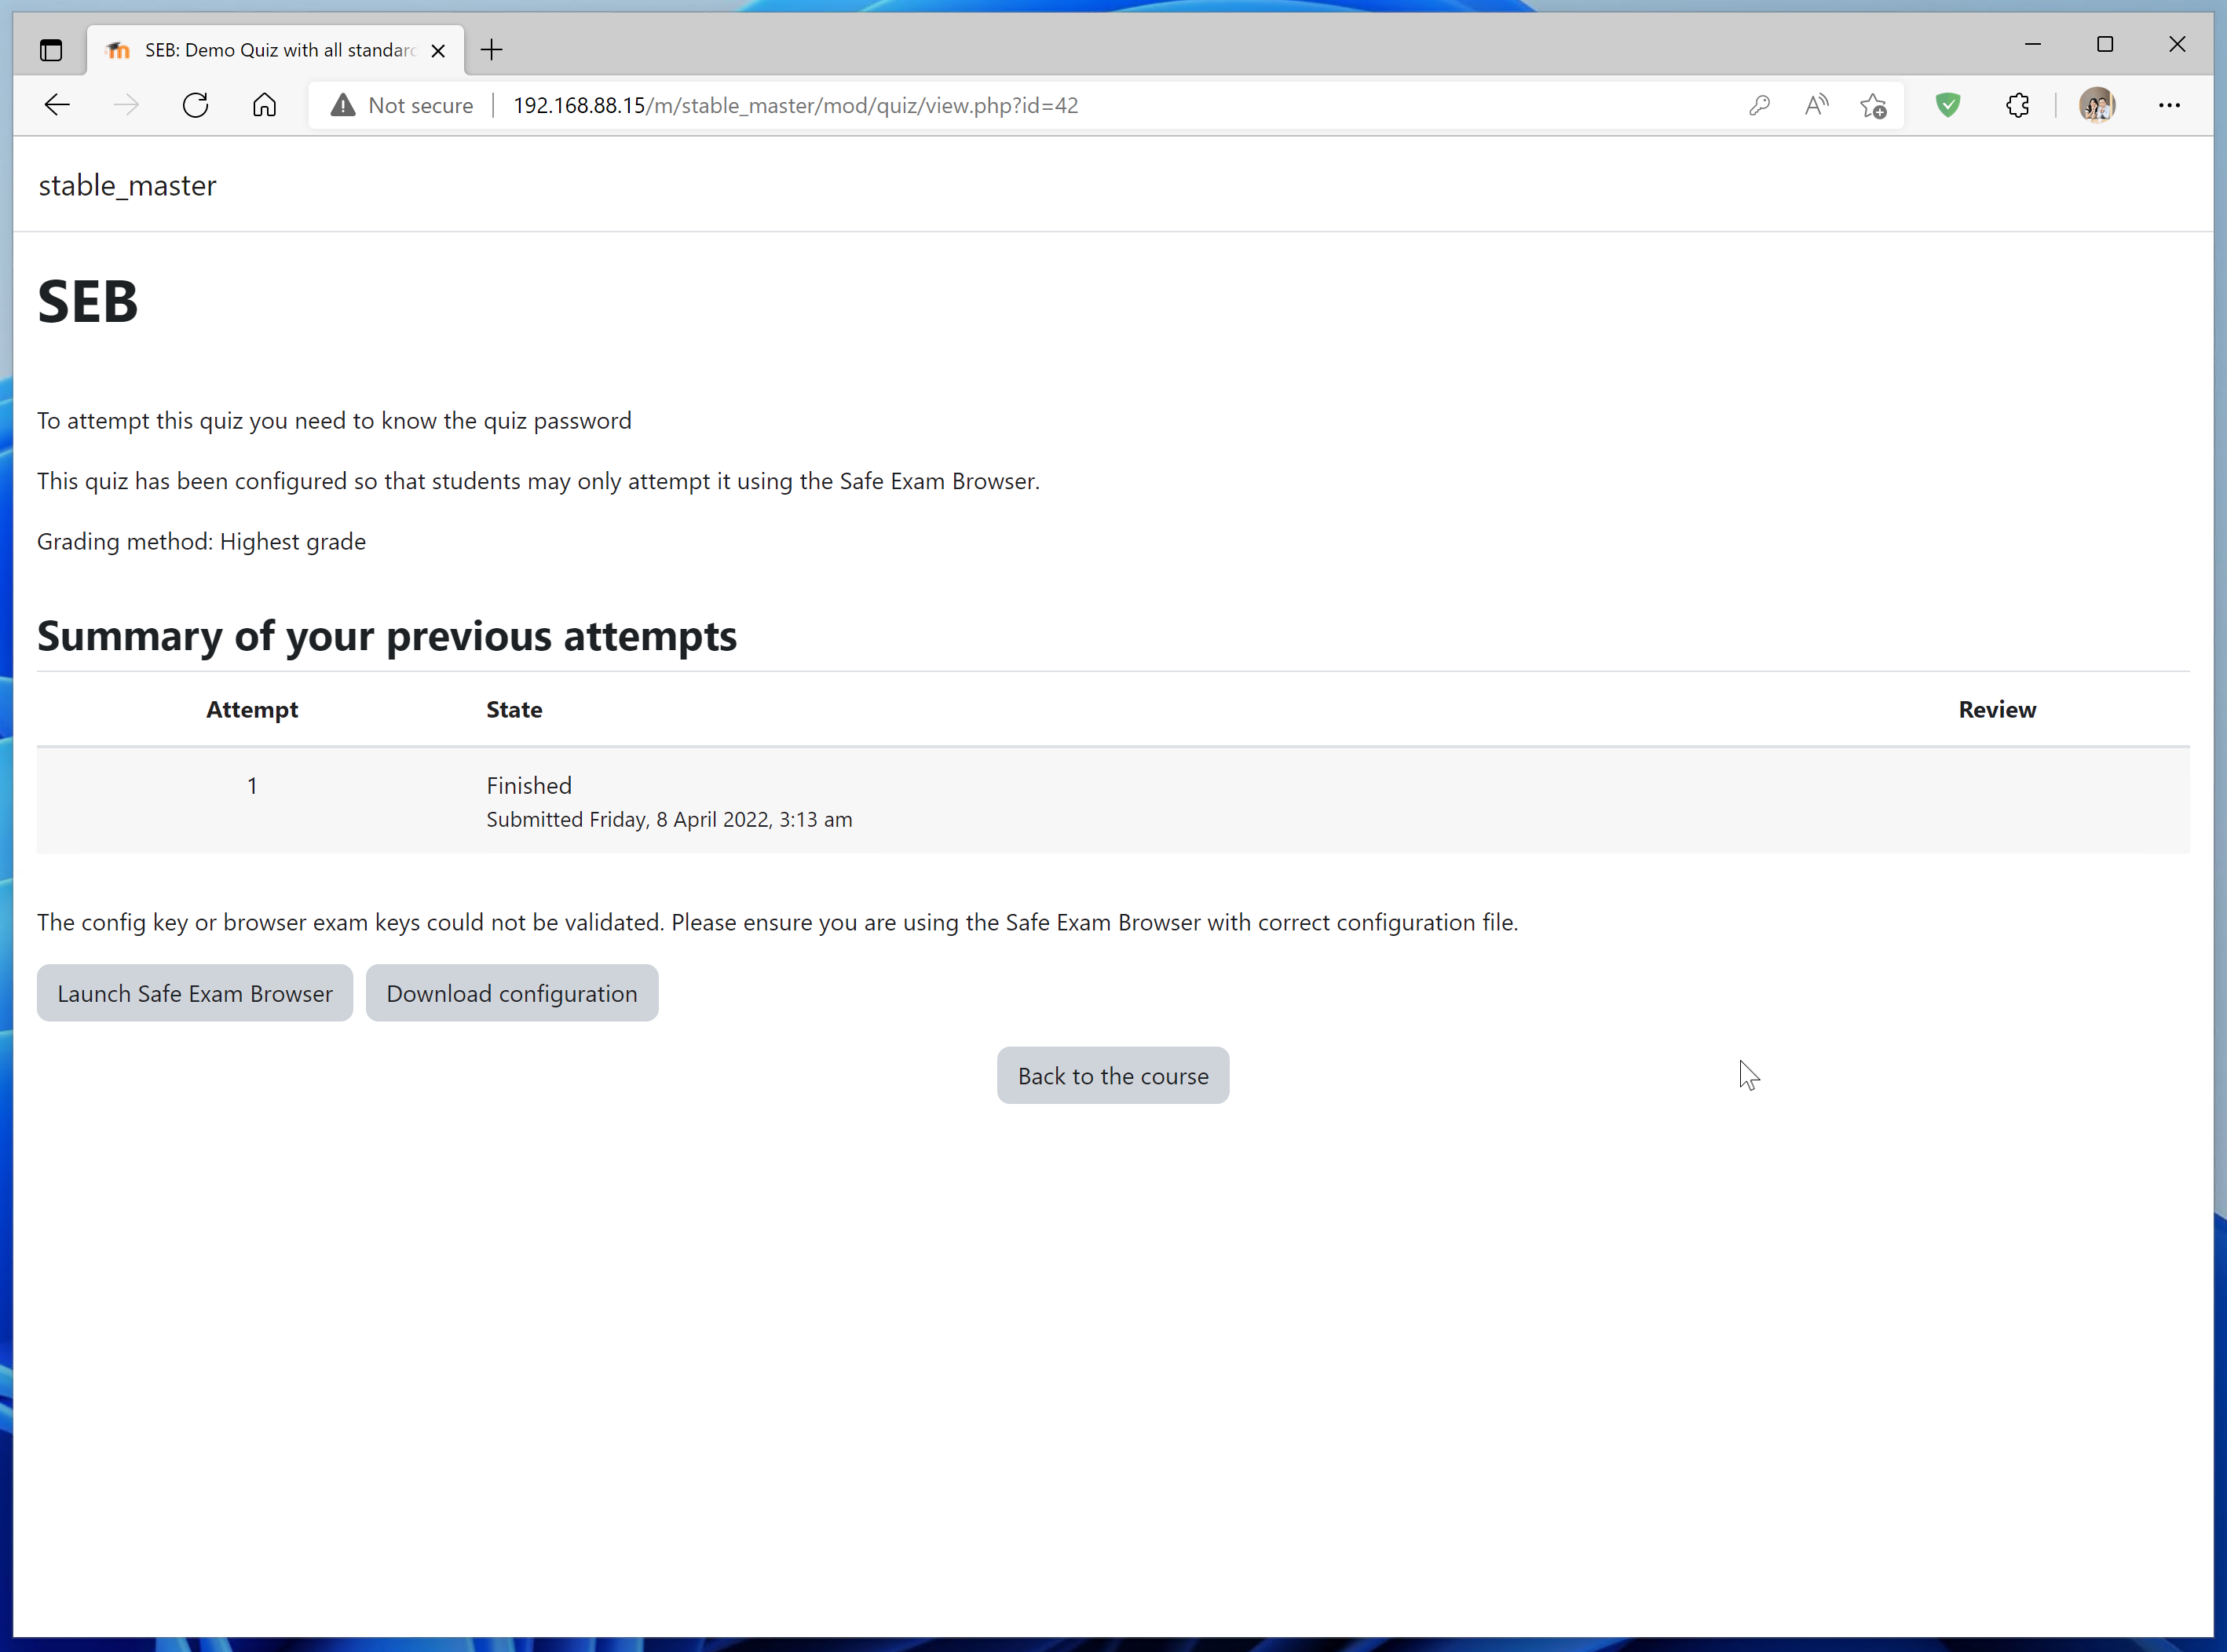This screenshot has width=2227, height=1652.
Task: Close the browser window
Action: 2177,44
